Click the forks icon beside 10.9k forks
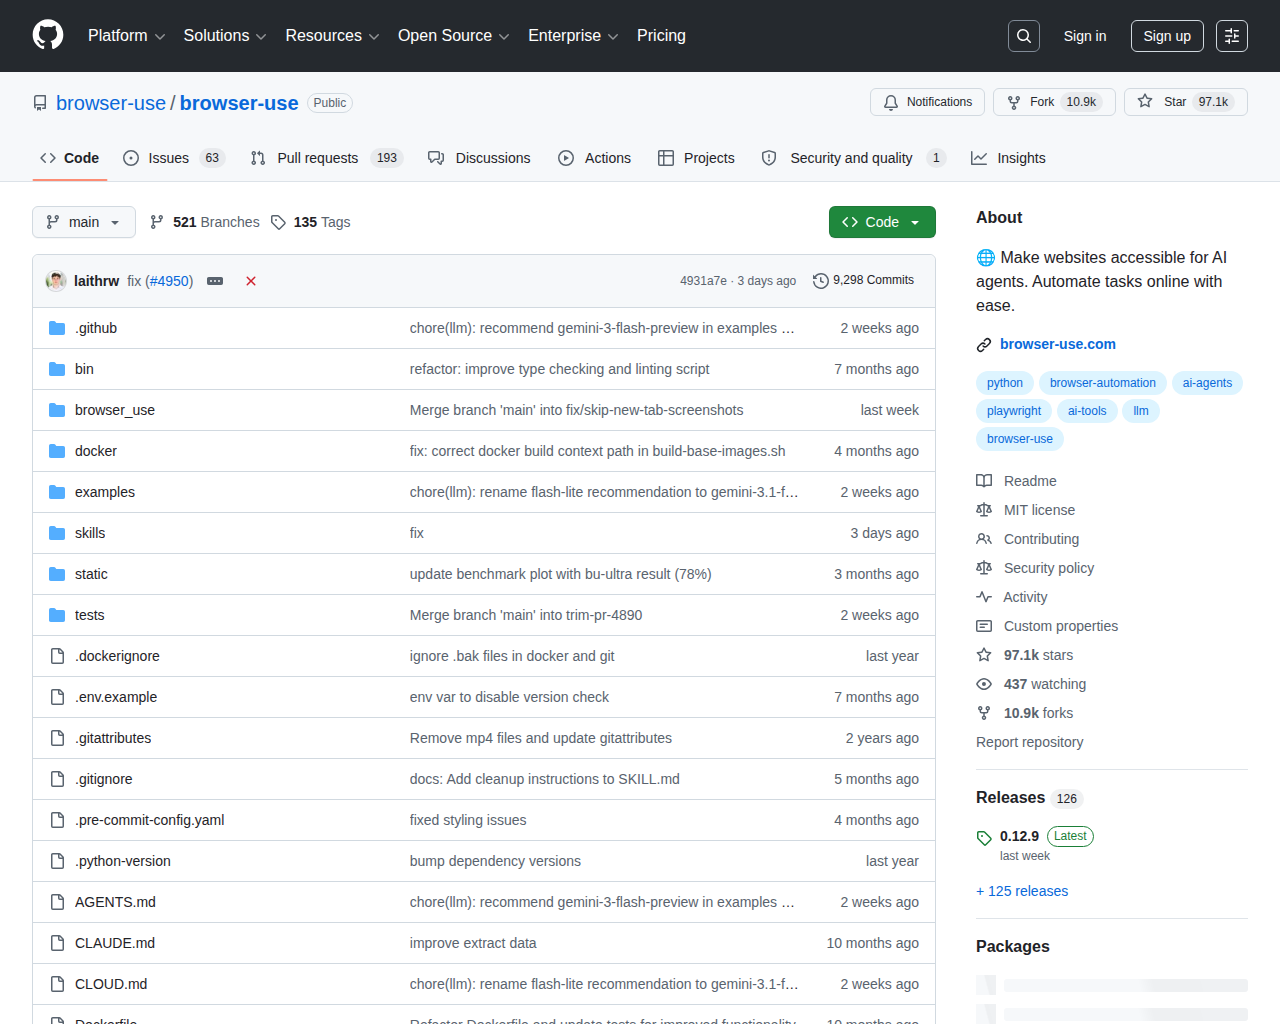Viewport: 1280px width, 1024px height. point(984,713)
